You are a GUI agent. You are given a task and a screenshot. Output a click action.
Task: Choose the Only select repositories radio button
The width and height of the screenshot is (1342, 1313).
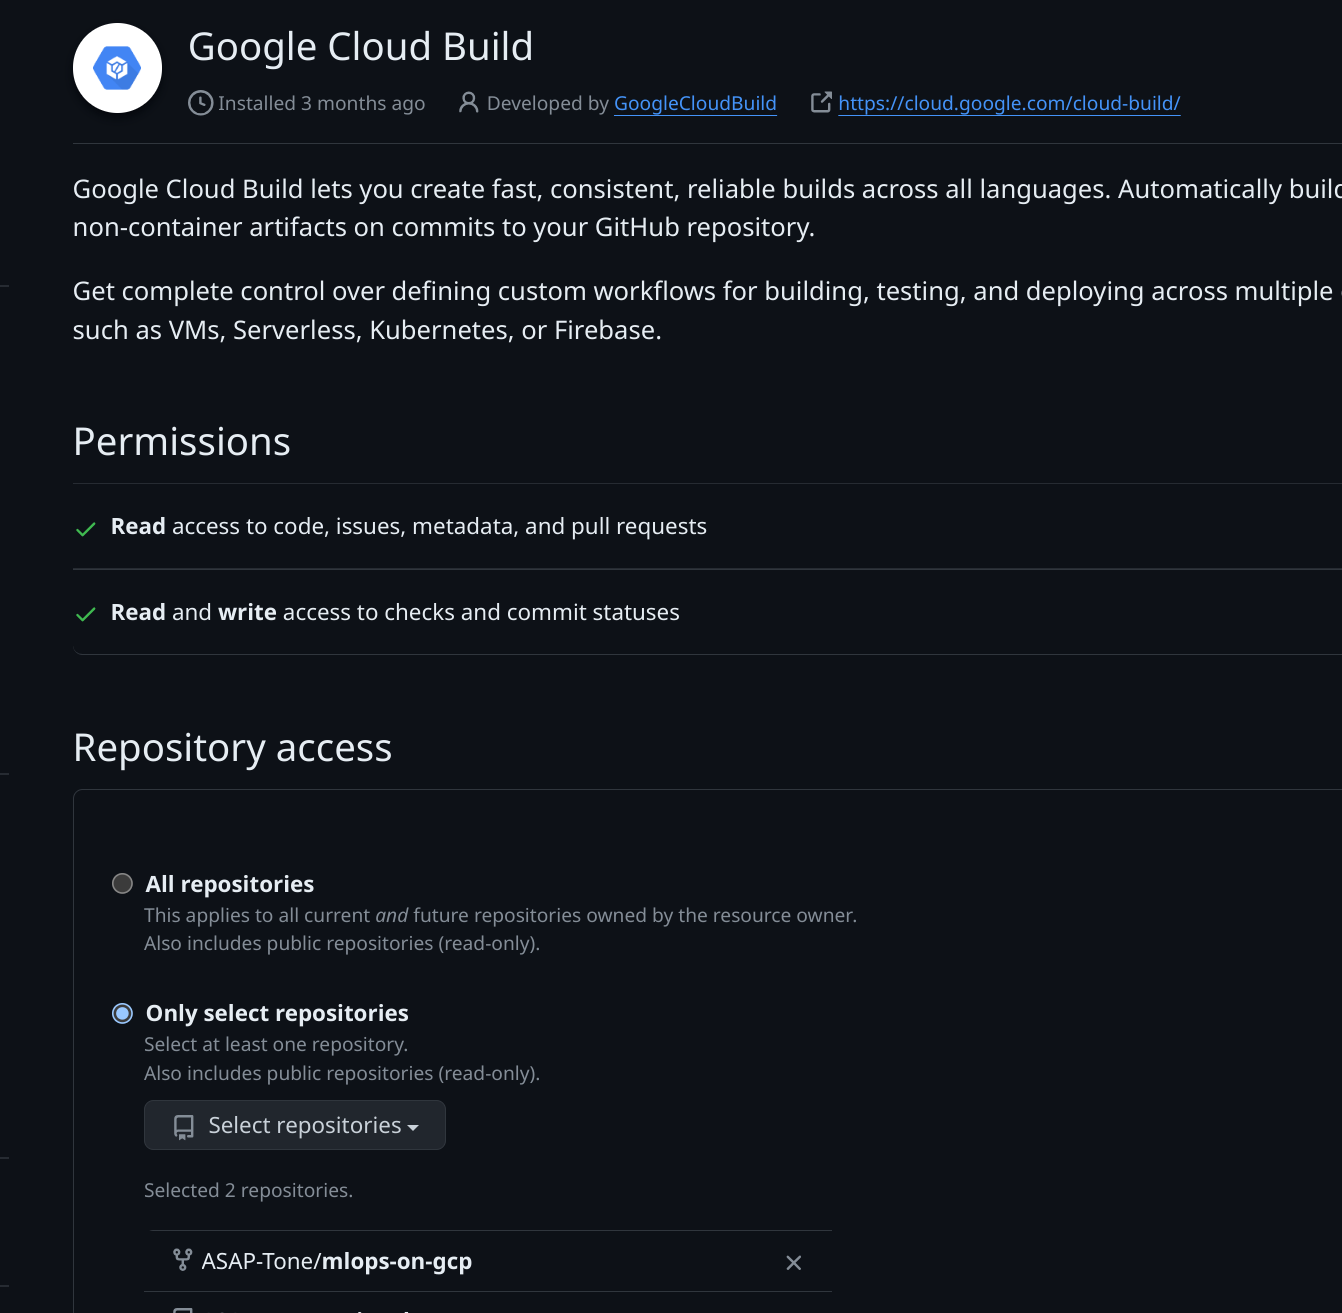pyautogui.click(x=122, y=1014)
